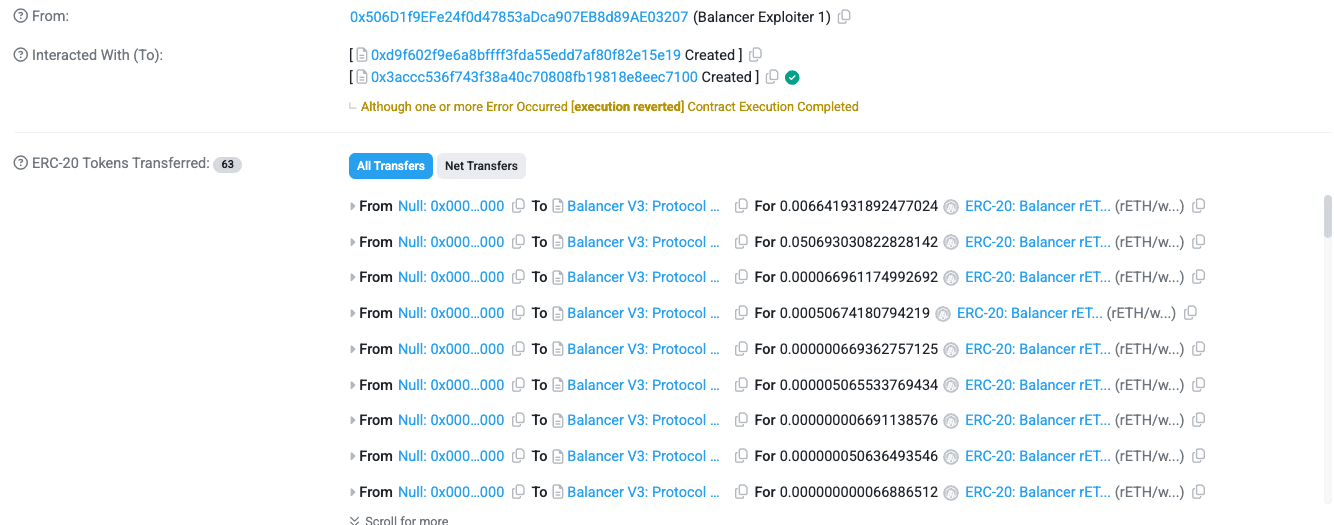Viewport: 1334px width, 525px height.
Task: Switch to the All Transfers tab
Action: click(x=390, y=166)
